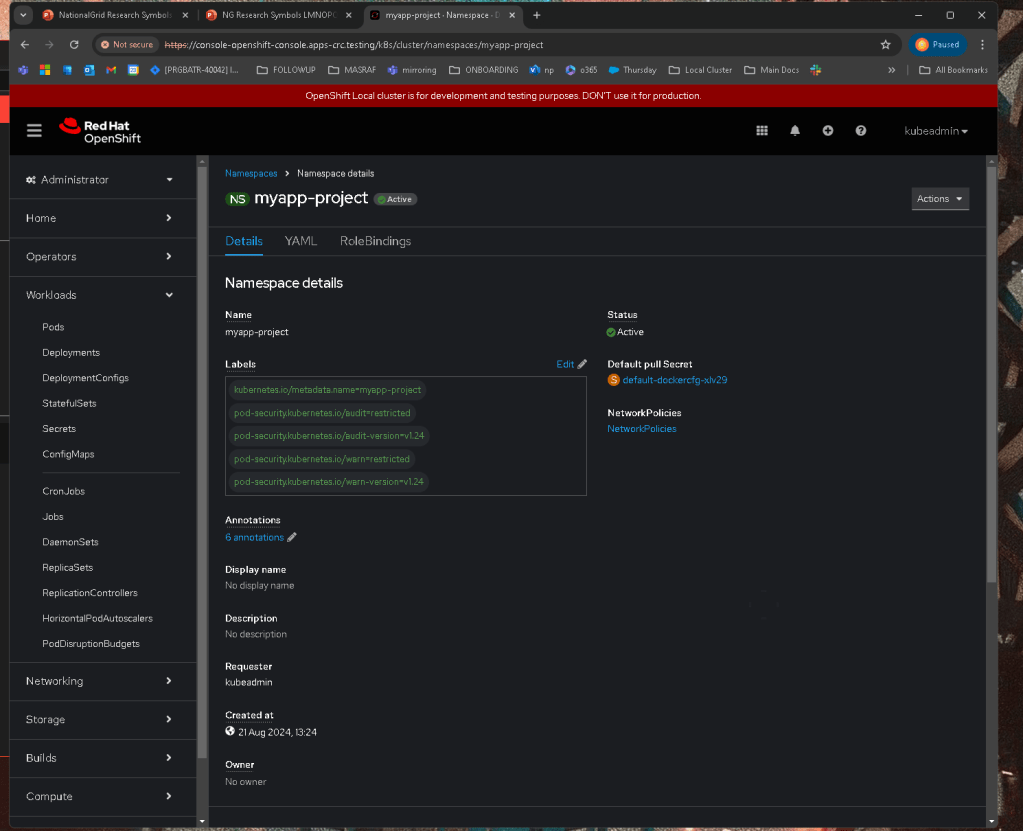Open a new browser tab with plus
Screen dimensions: 1023x831
536,15
